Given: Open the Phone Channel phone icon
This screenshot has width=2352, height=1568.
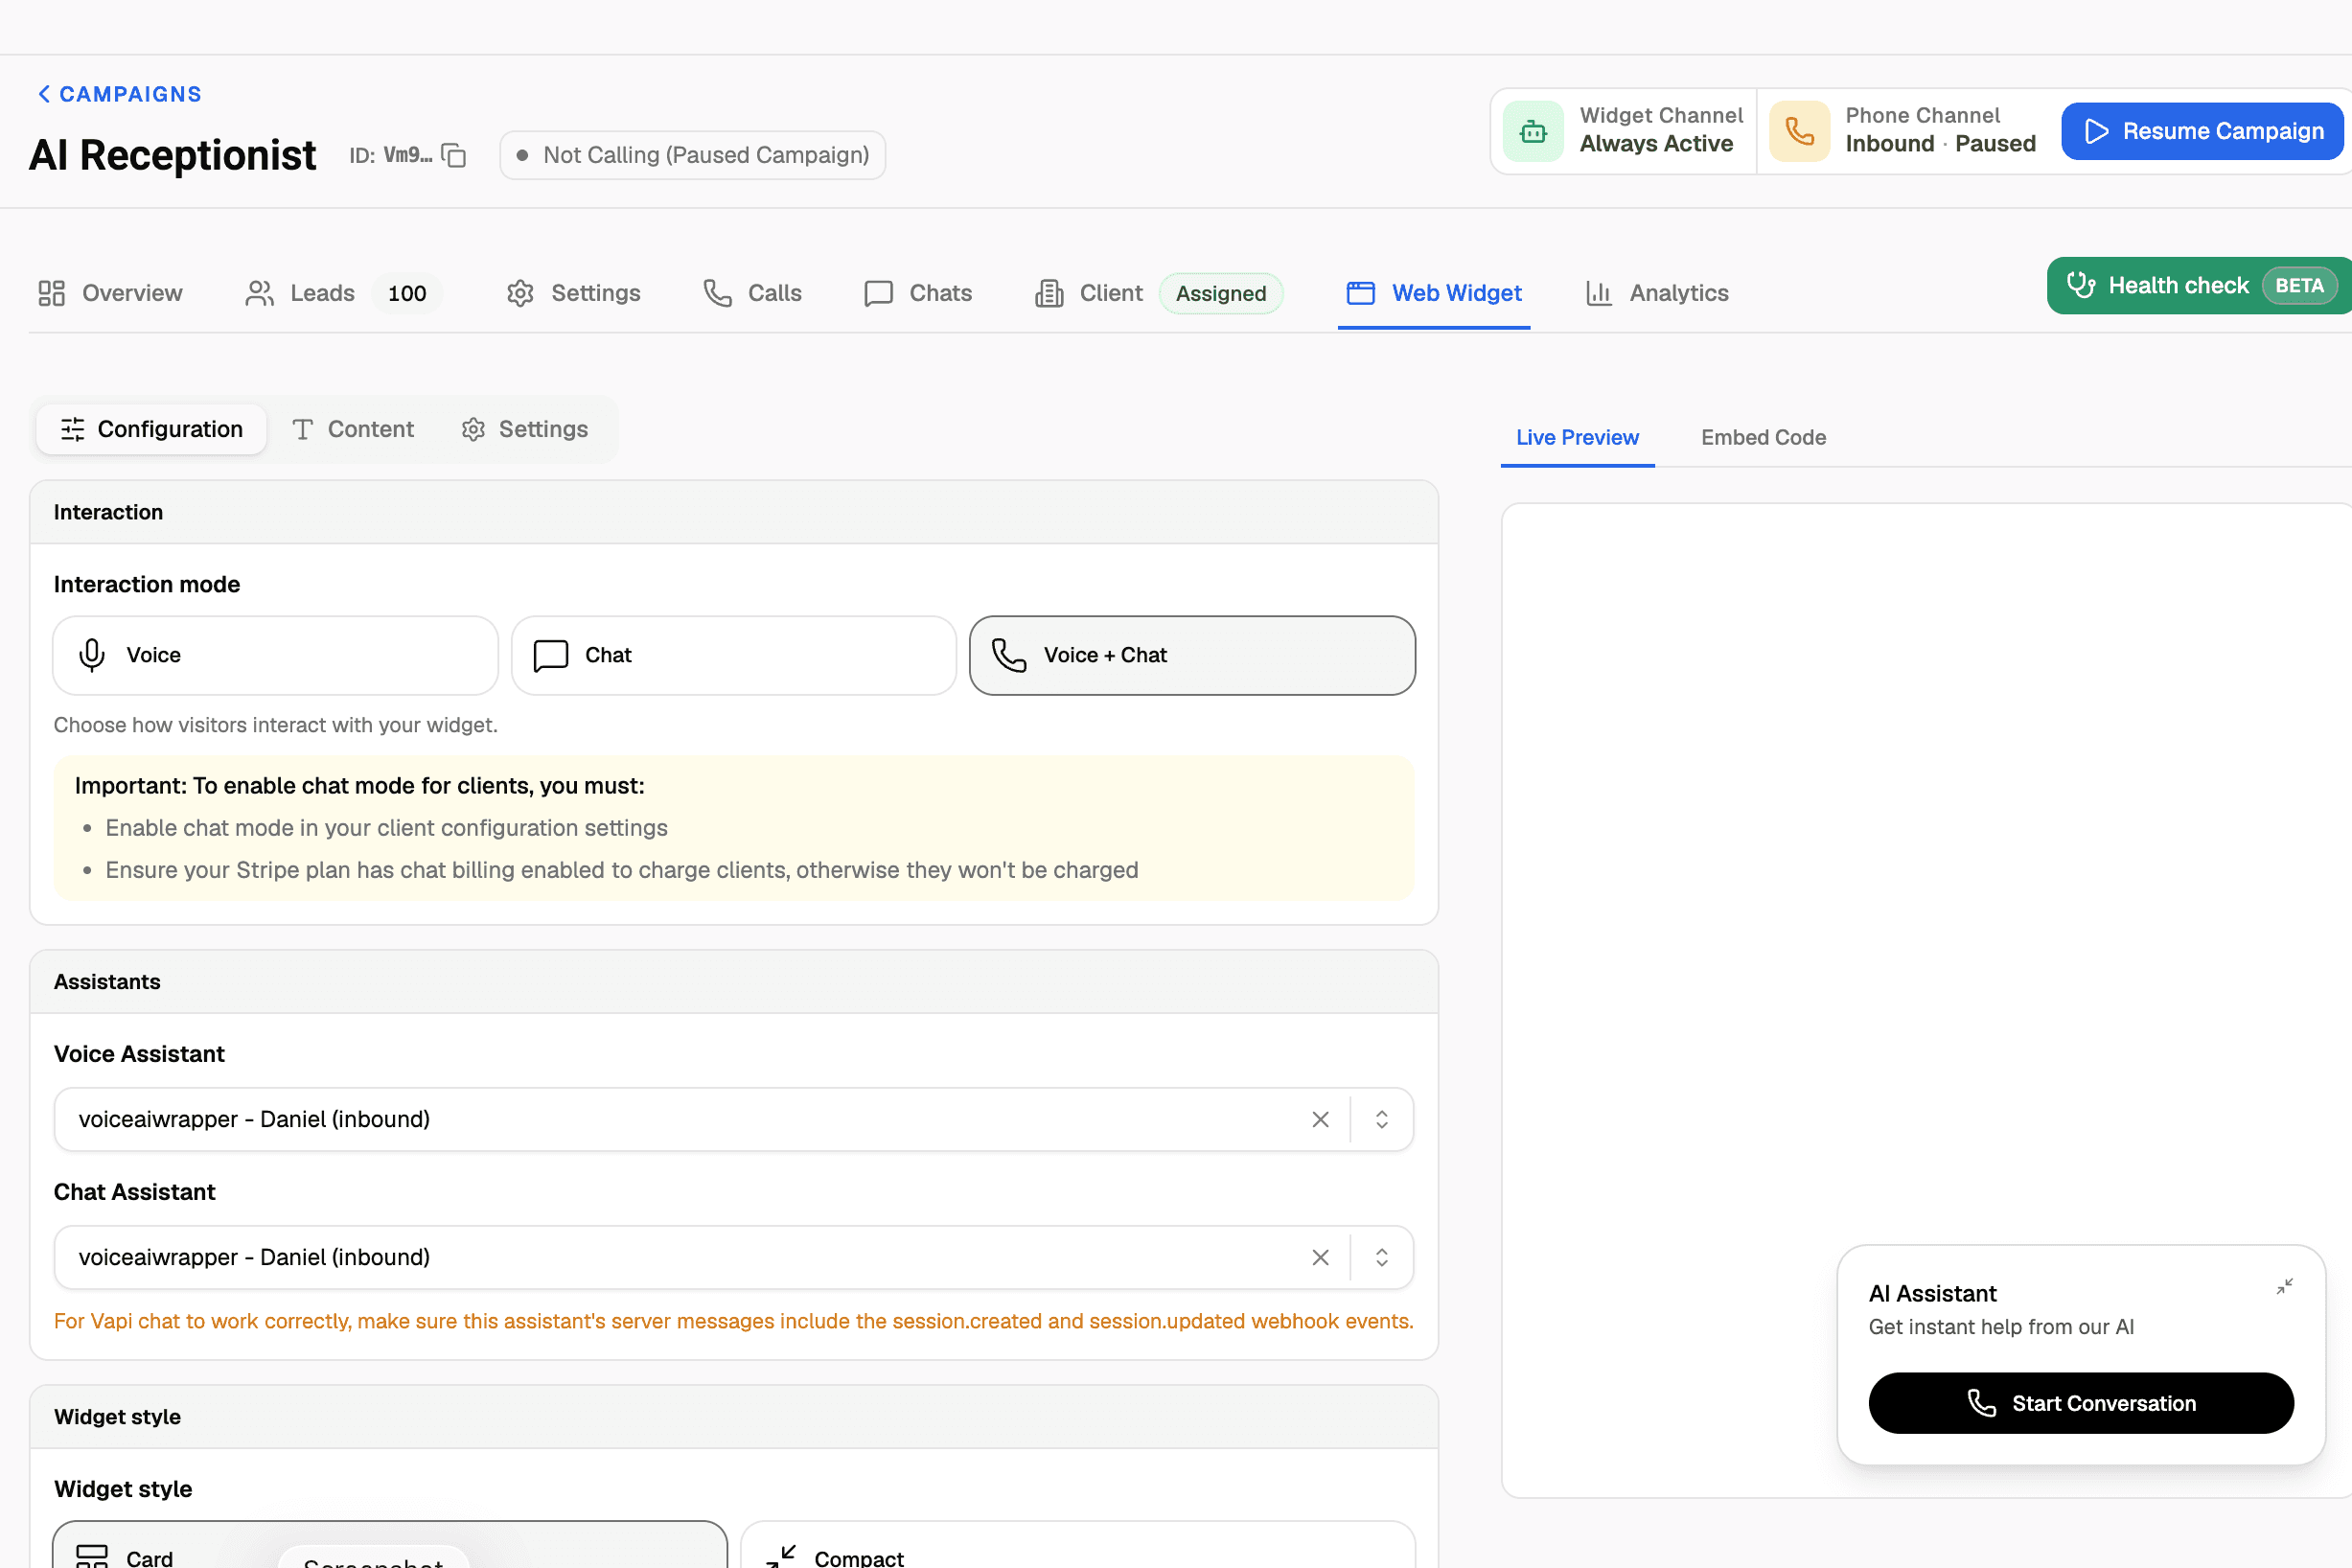Looking at the screenshot, I should pos(1799,131).
